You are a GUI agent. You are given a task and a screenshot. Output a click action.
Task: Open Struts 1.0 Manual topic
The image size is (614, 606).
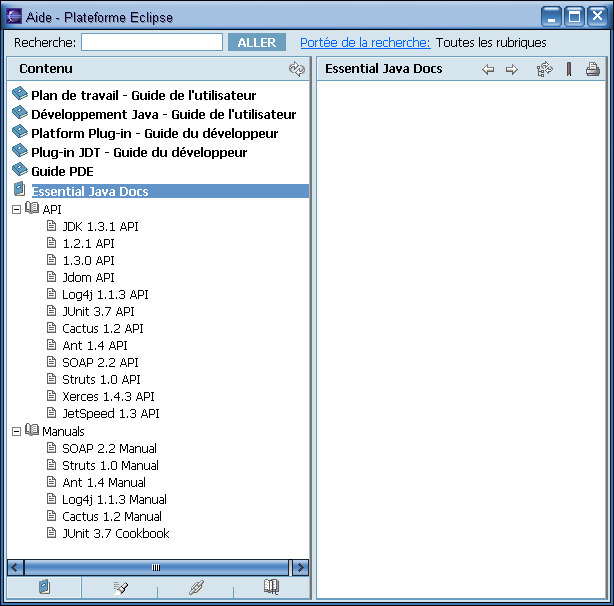[x=110, y=466]
